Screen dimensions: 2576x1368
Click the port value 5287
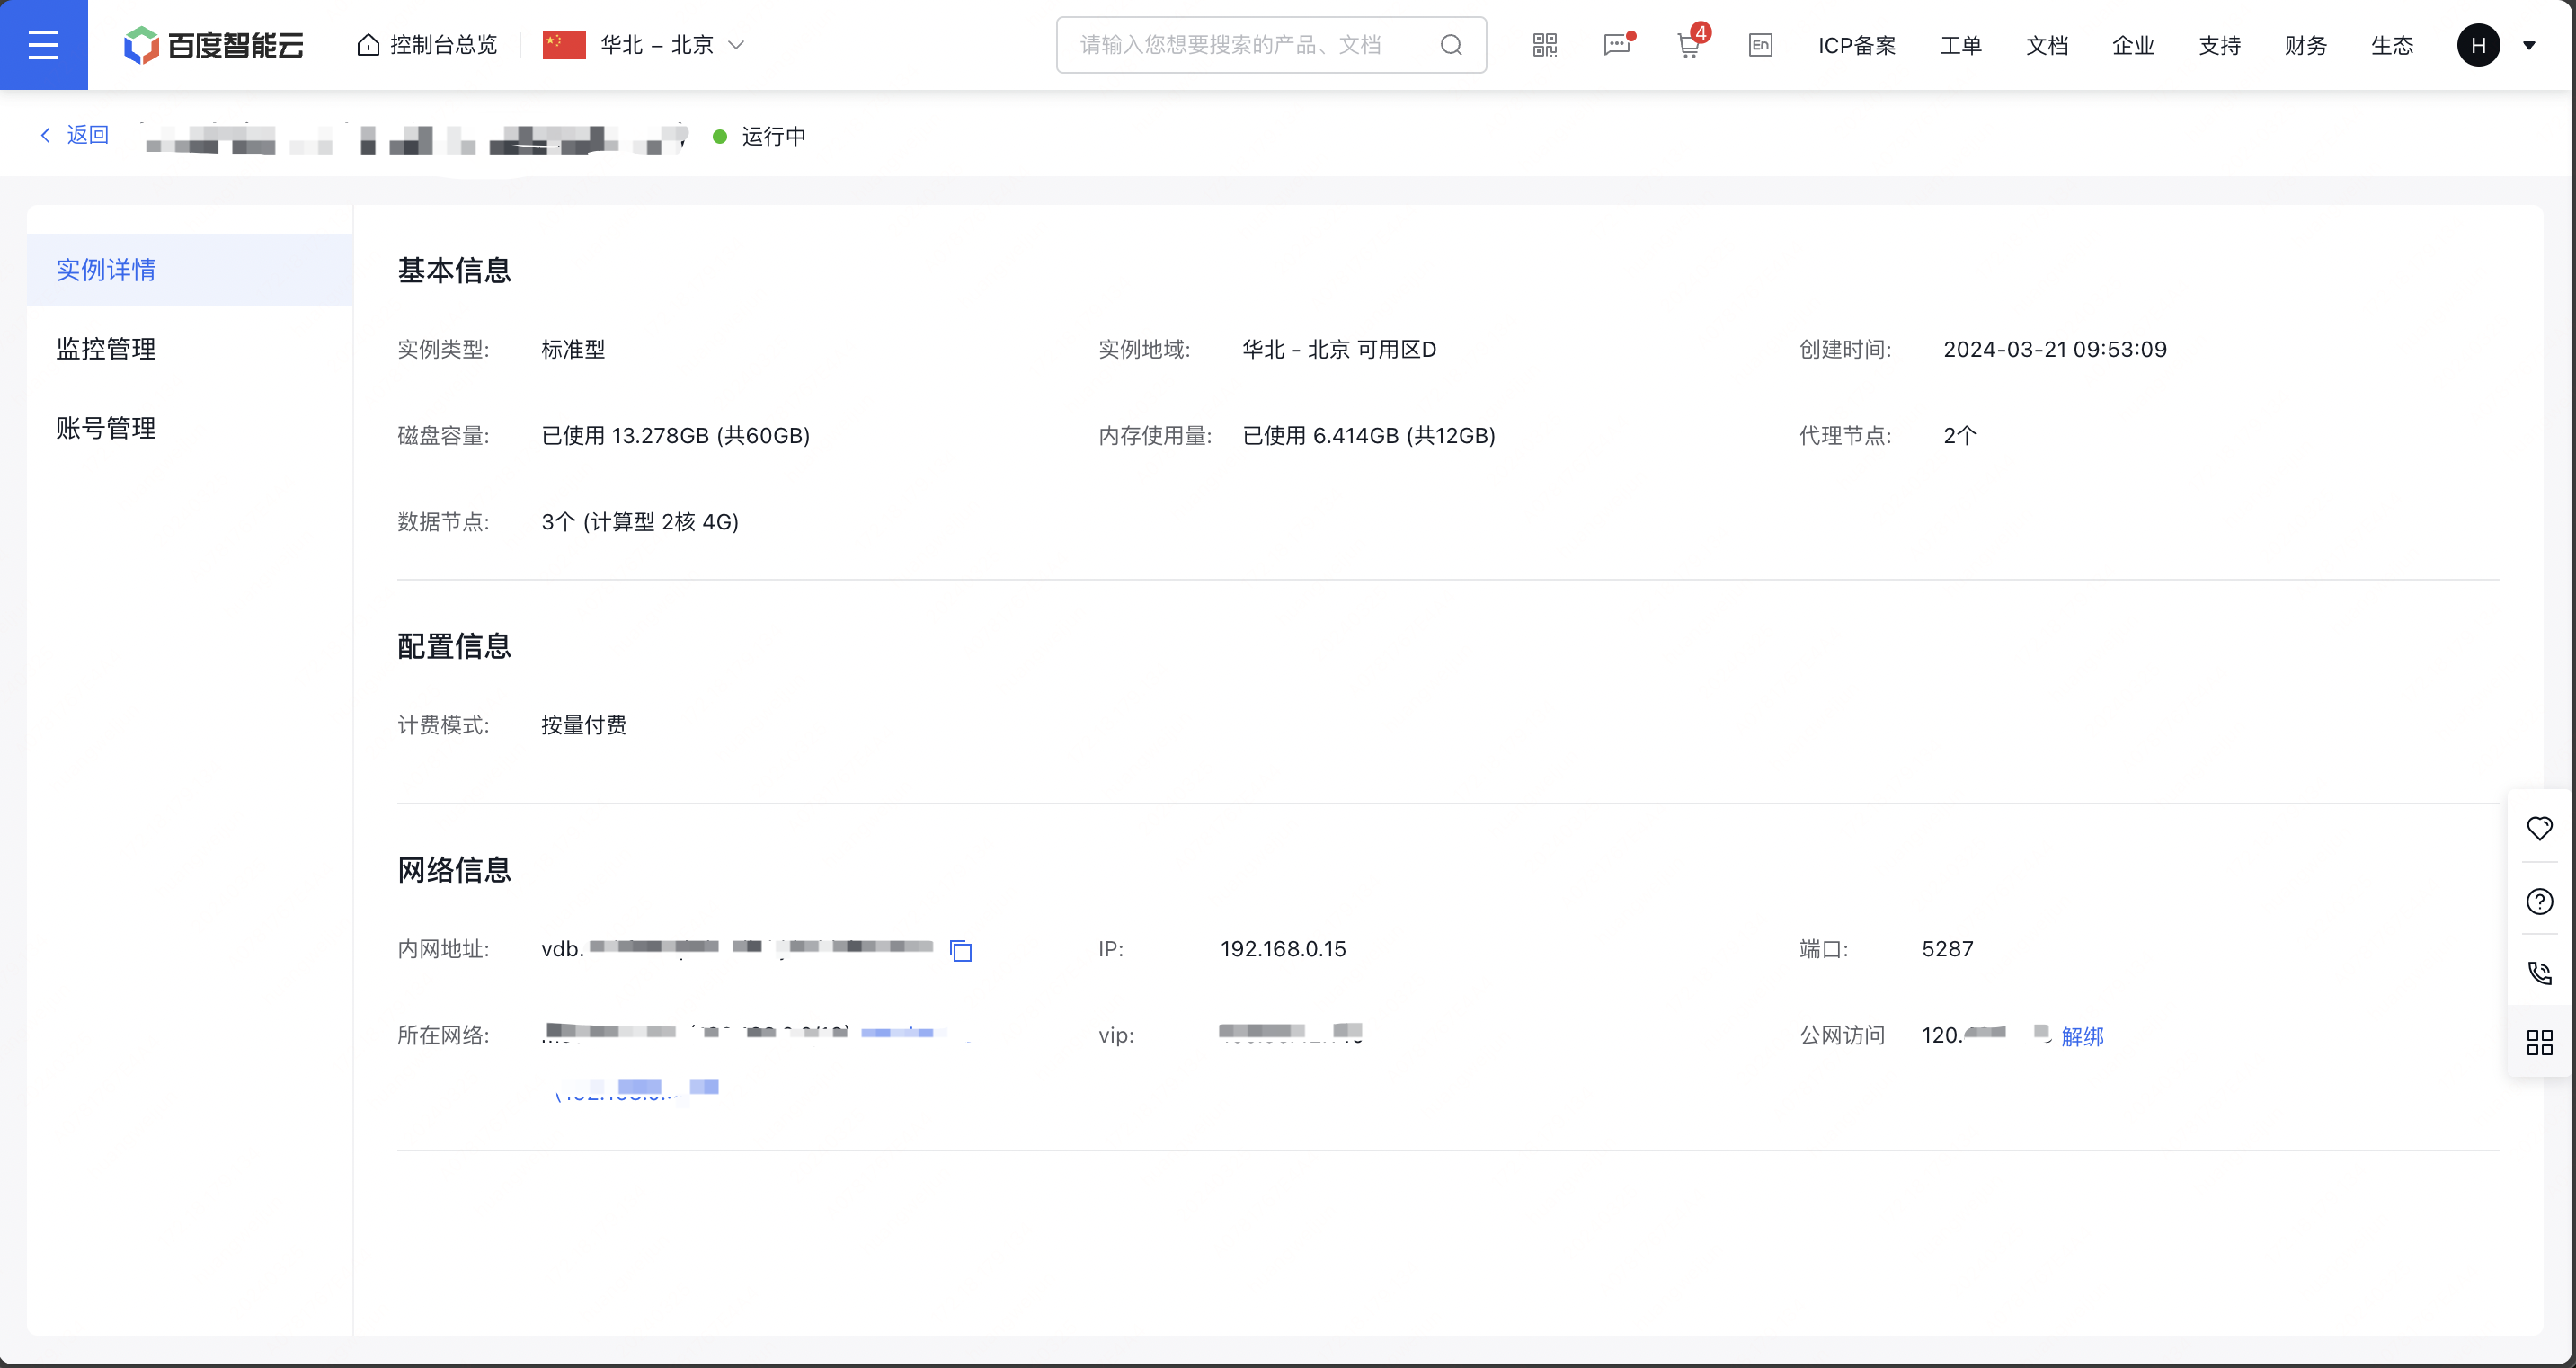pyautogui.click(x=1947, y=949)
